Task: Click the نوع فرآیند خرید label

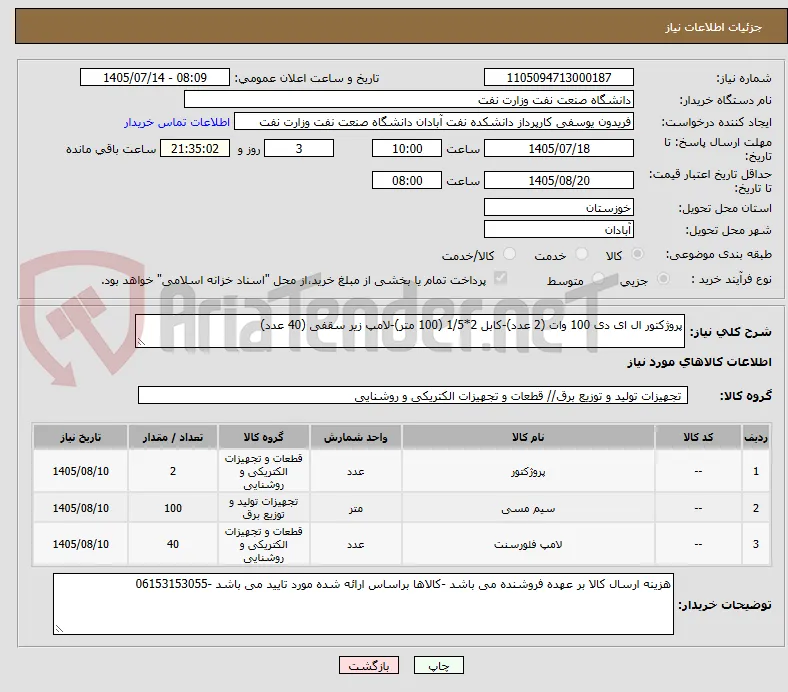Action: coord(732,279)
